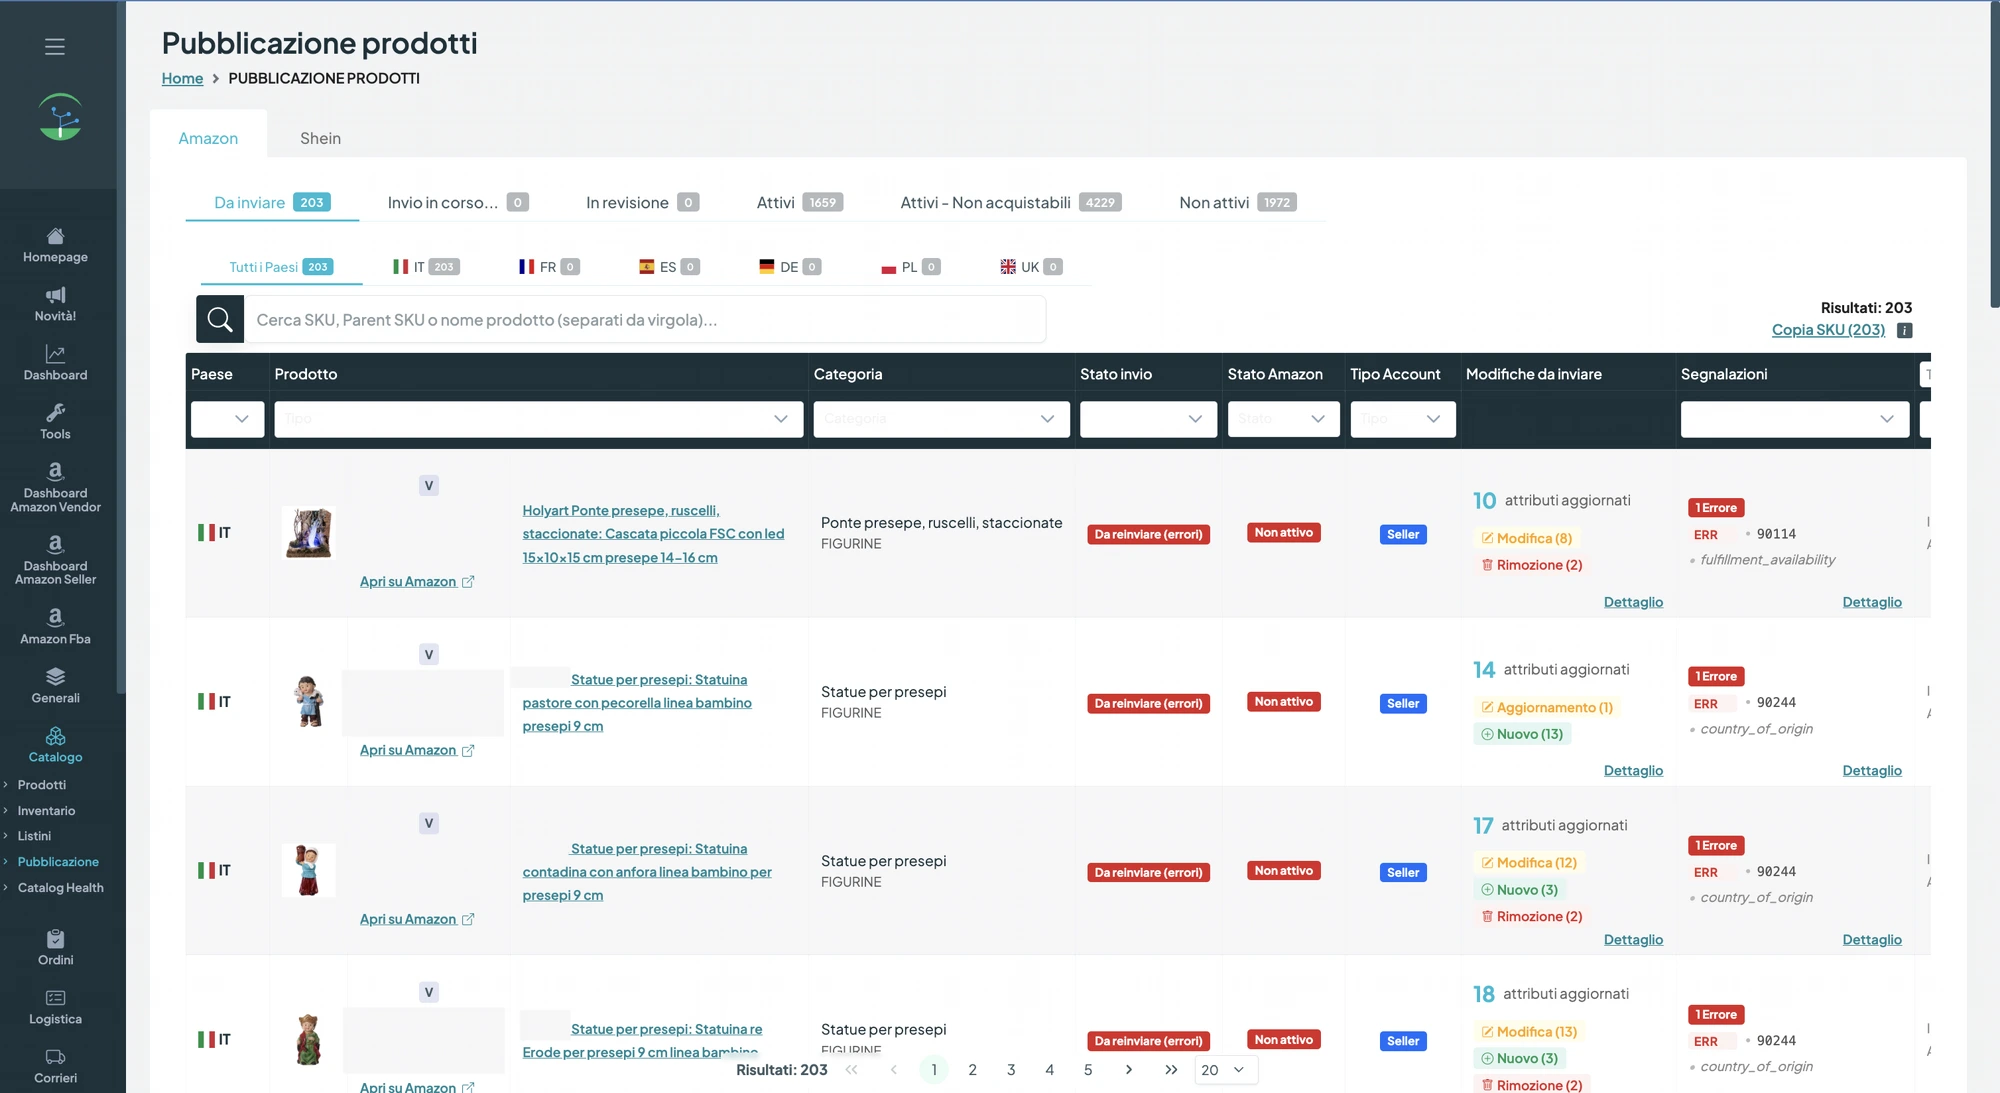Click the Homepage house icon
Image resolution: width=2000 pixels, height=1093 pixels.
(56, 236)
